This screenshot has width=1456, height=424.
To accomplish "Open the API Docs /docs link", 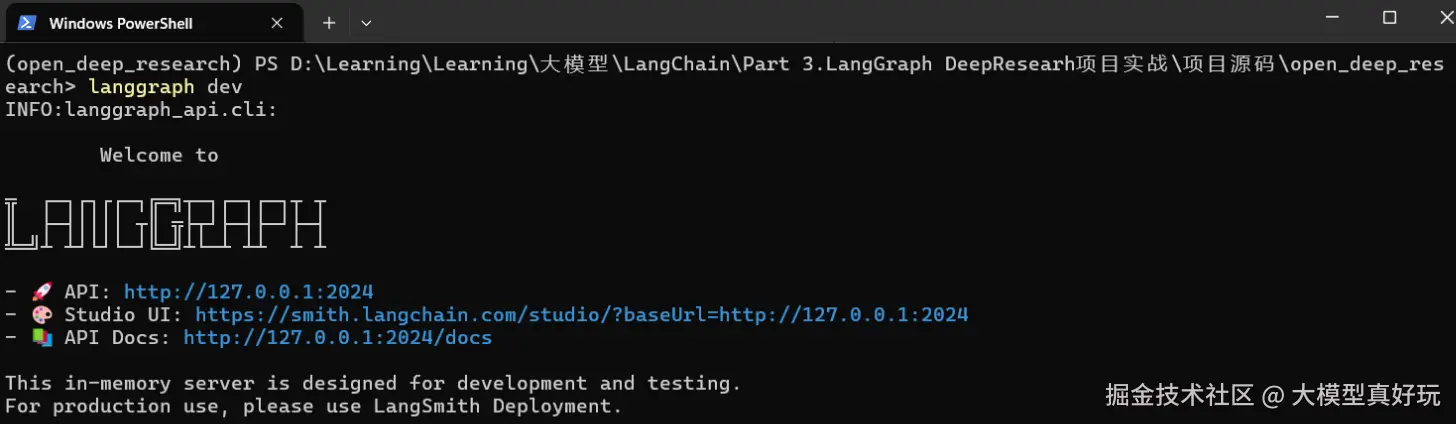I will point(337,338).
